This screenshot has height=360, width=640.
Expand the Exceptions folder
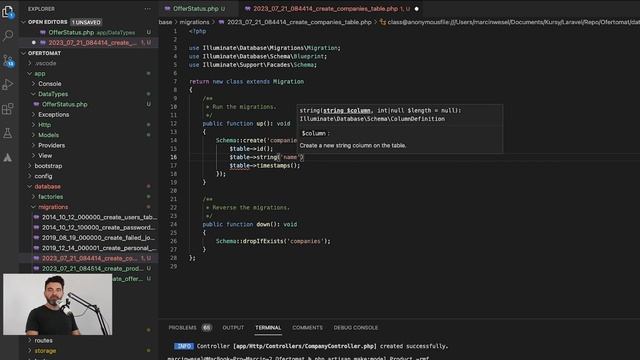pyautogui.click(x=33, y=115)
